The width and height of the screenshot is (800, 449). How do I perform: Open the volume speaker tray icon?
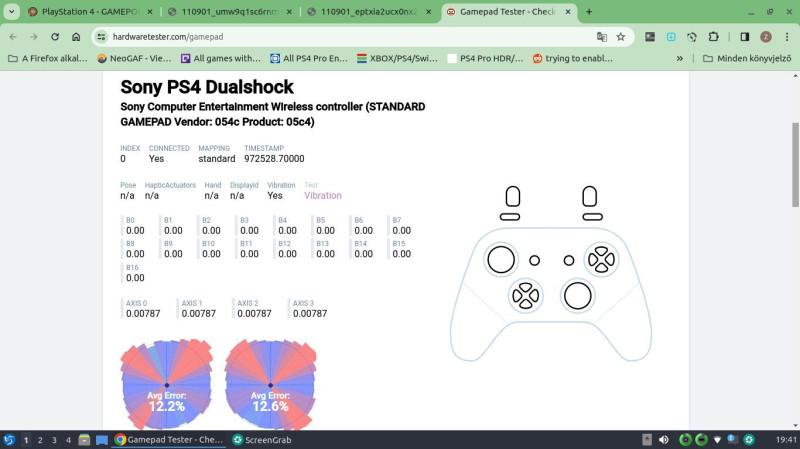tap(663, 440)
